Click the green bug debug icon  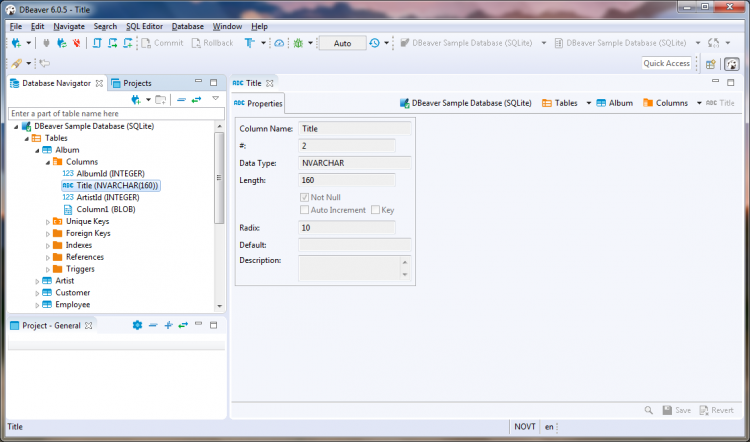(298, 43)
